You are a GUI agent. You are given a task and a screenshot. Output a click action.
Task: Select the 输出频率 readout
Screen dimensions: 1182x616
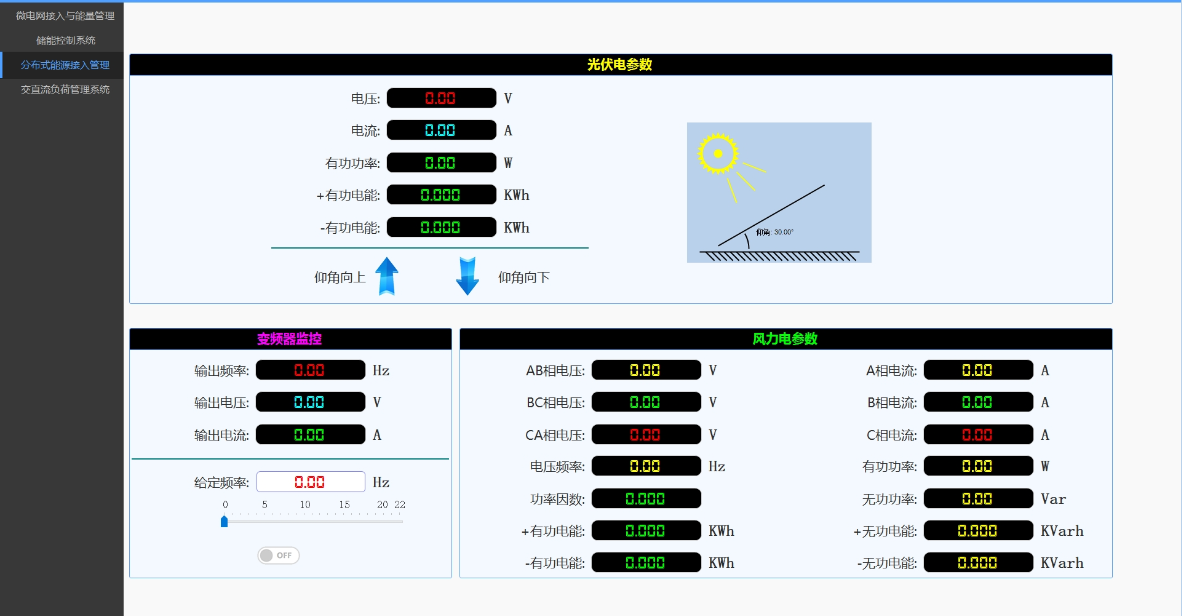[x=310, y=370]
